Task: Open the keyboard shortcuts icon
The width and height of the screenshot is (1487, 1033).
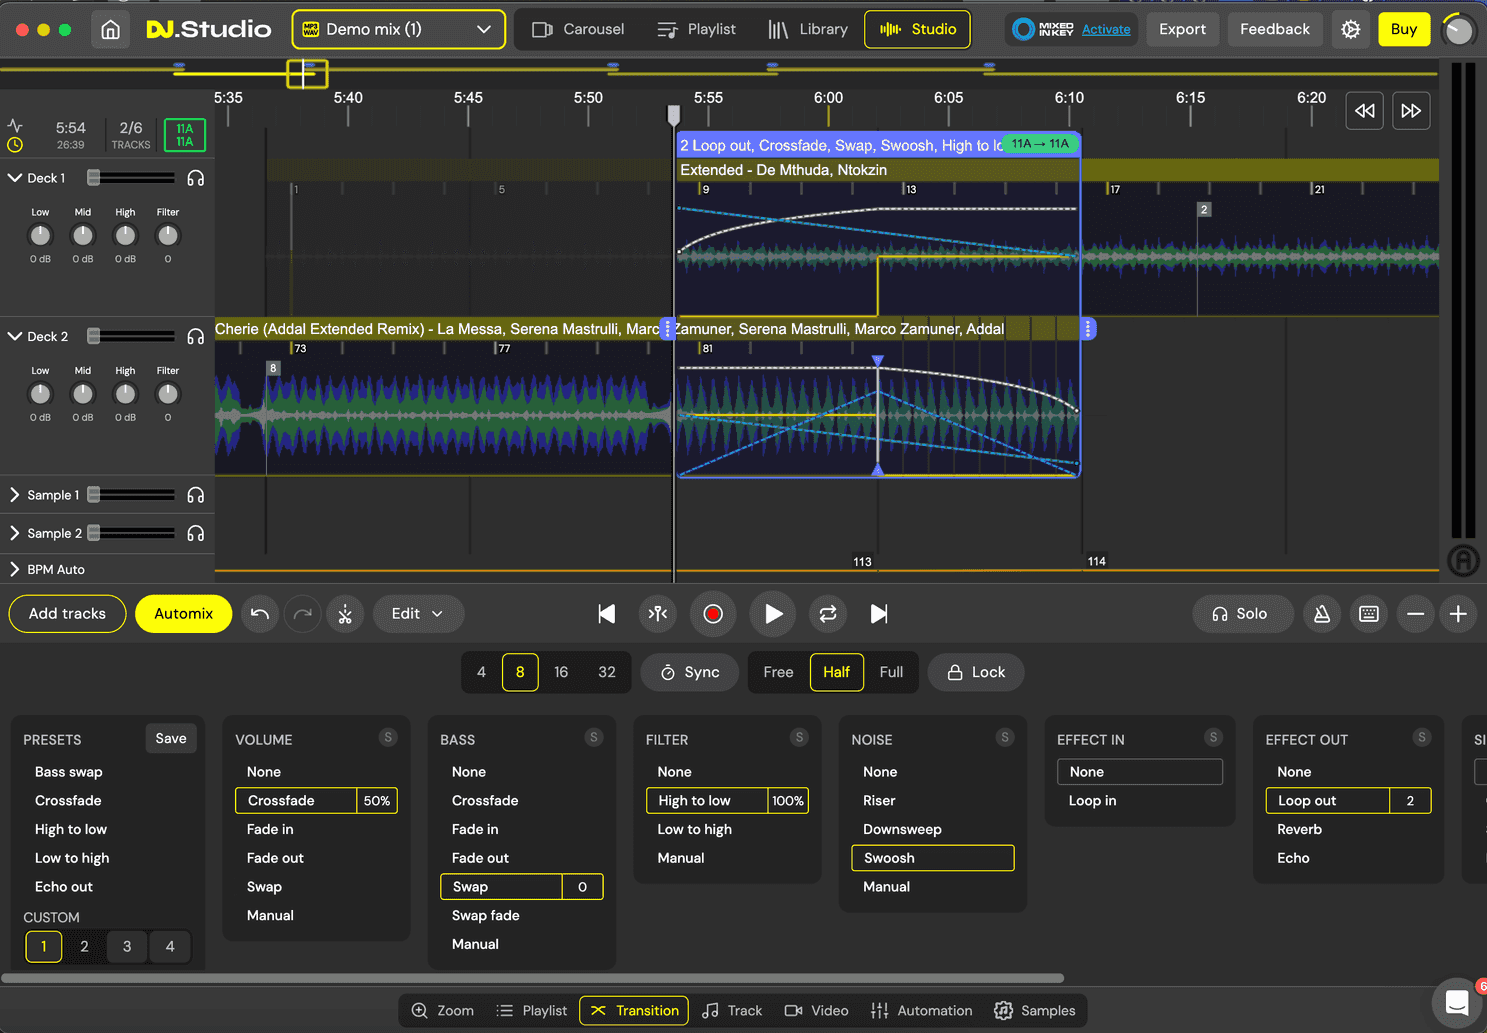Action: [1368, 614]
